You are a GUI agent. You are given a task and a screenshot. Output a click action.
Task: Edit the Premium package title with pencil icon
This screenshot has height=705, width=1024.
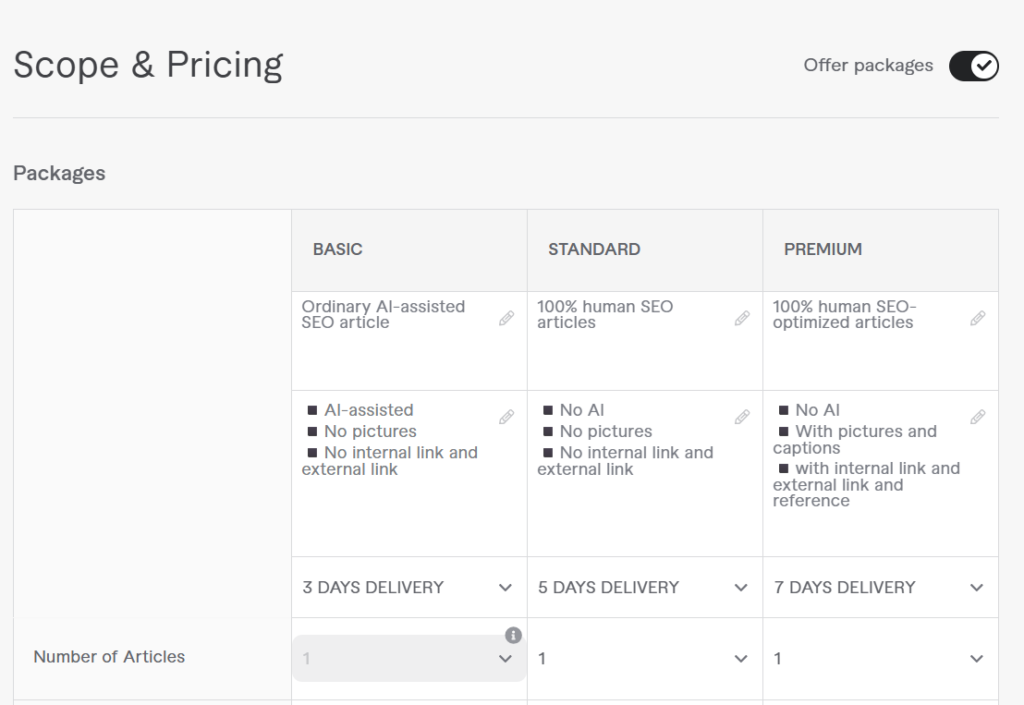point(978,317)
